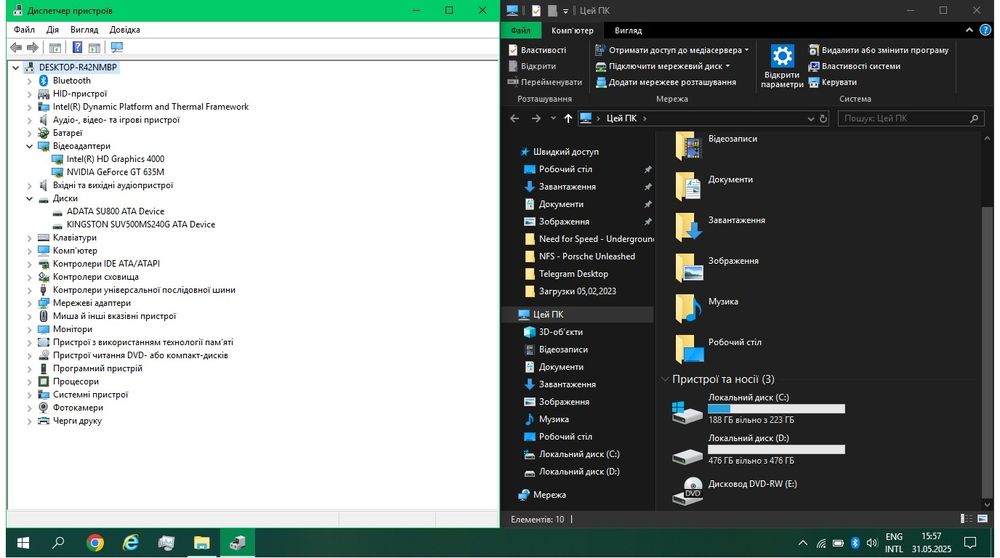This screenshot has height=558, width=1000.
Task: Expand the Монітори category
Action: click(x=29, y=329)
